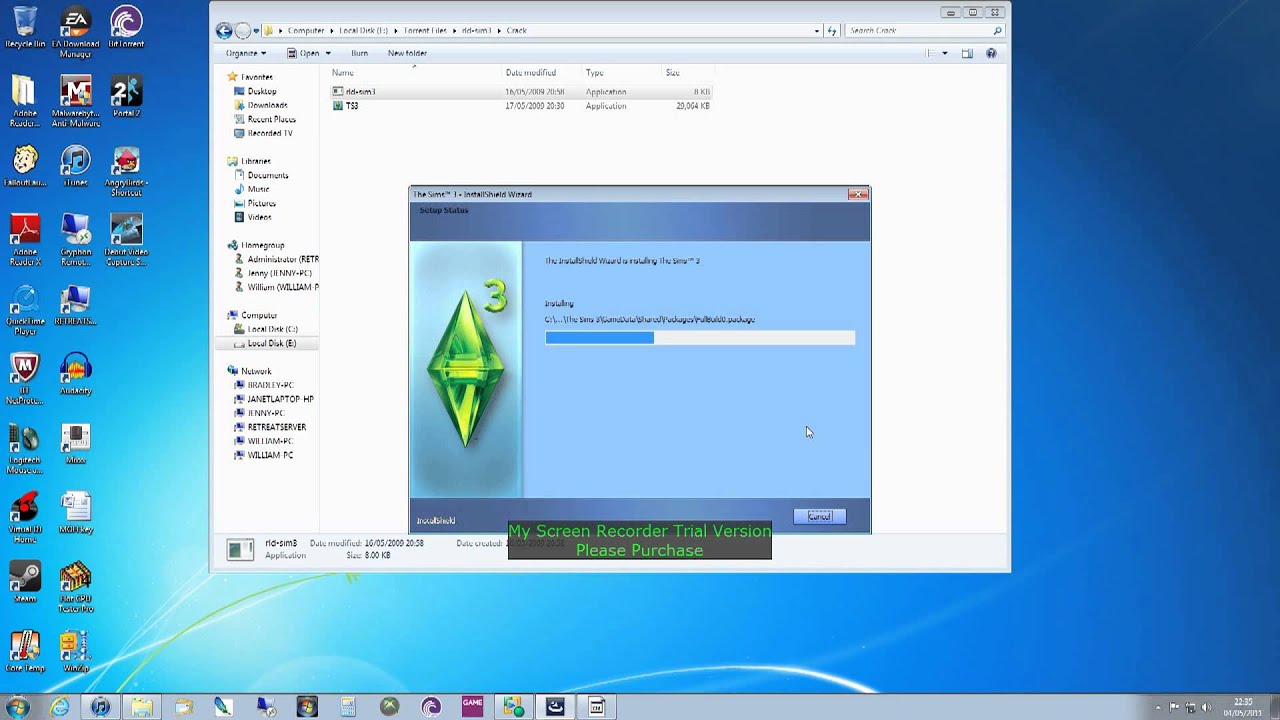This screenshot has height=720, width=1280.
Task: Select Local Disk (C:) in navigation pane
Action: (272, 329)
